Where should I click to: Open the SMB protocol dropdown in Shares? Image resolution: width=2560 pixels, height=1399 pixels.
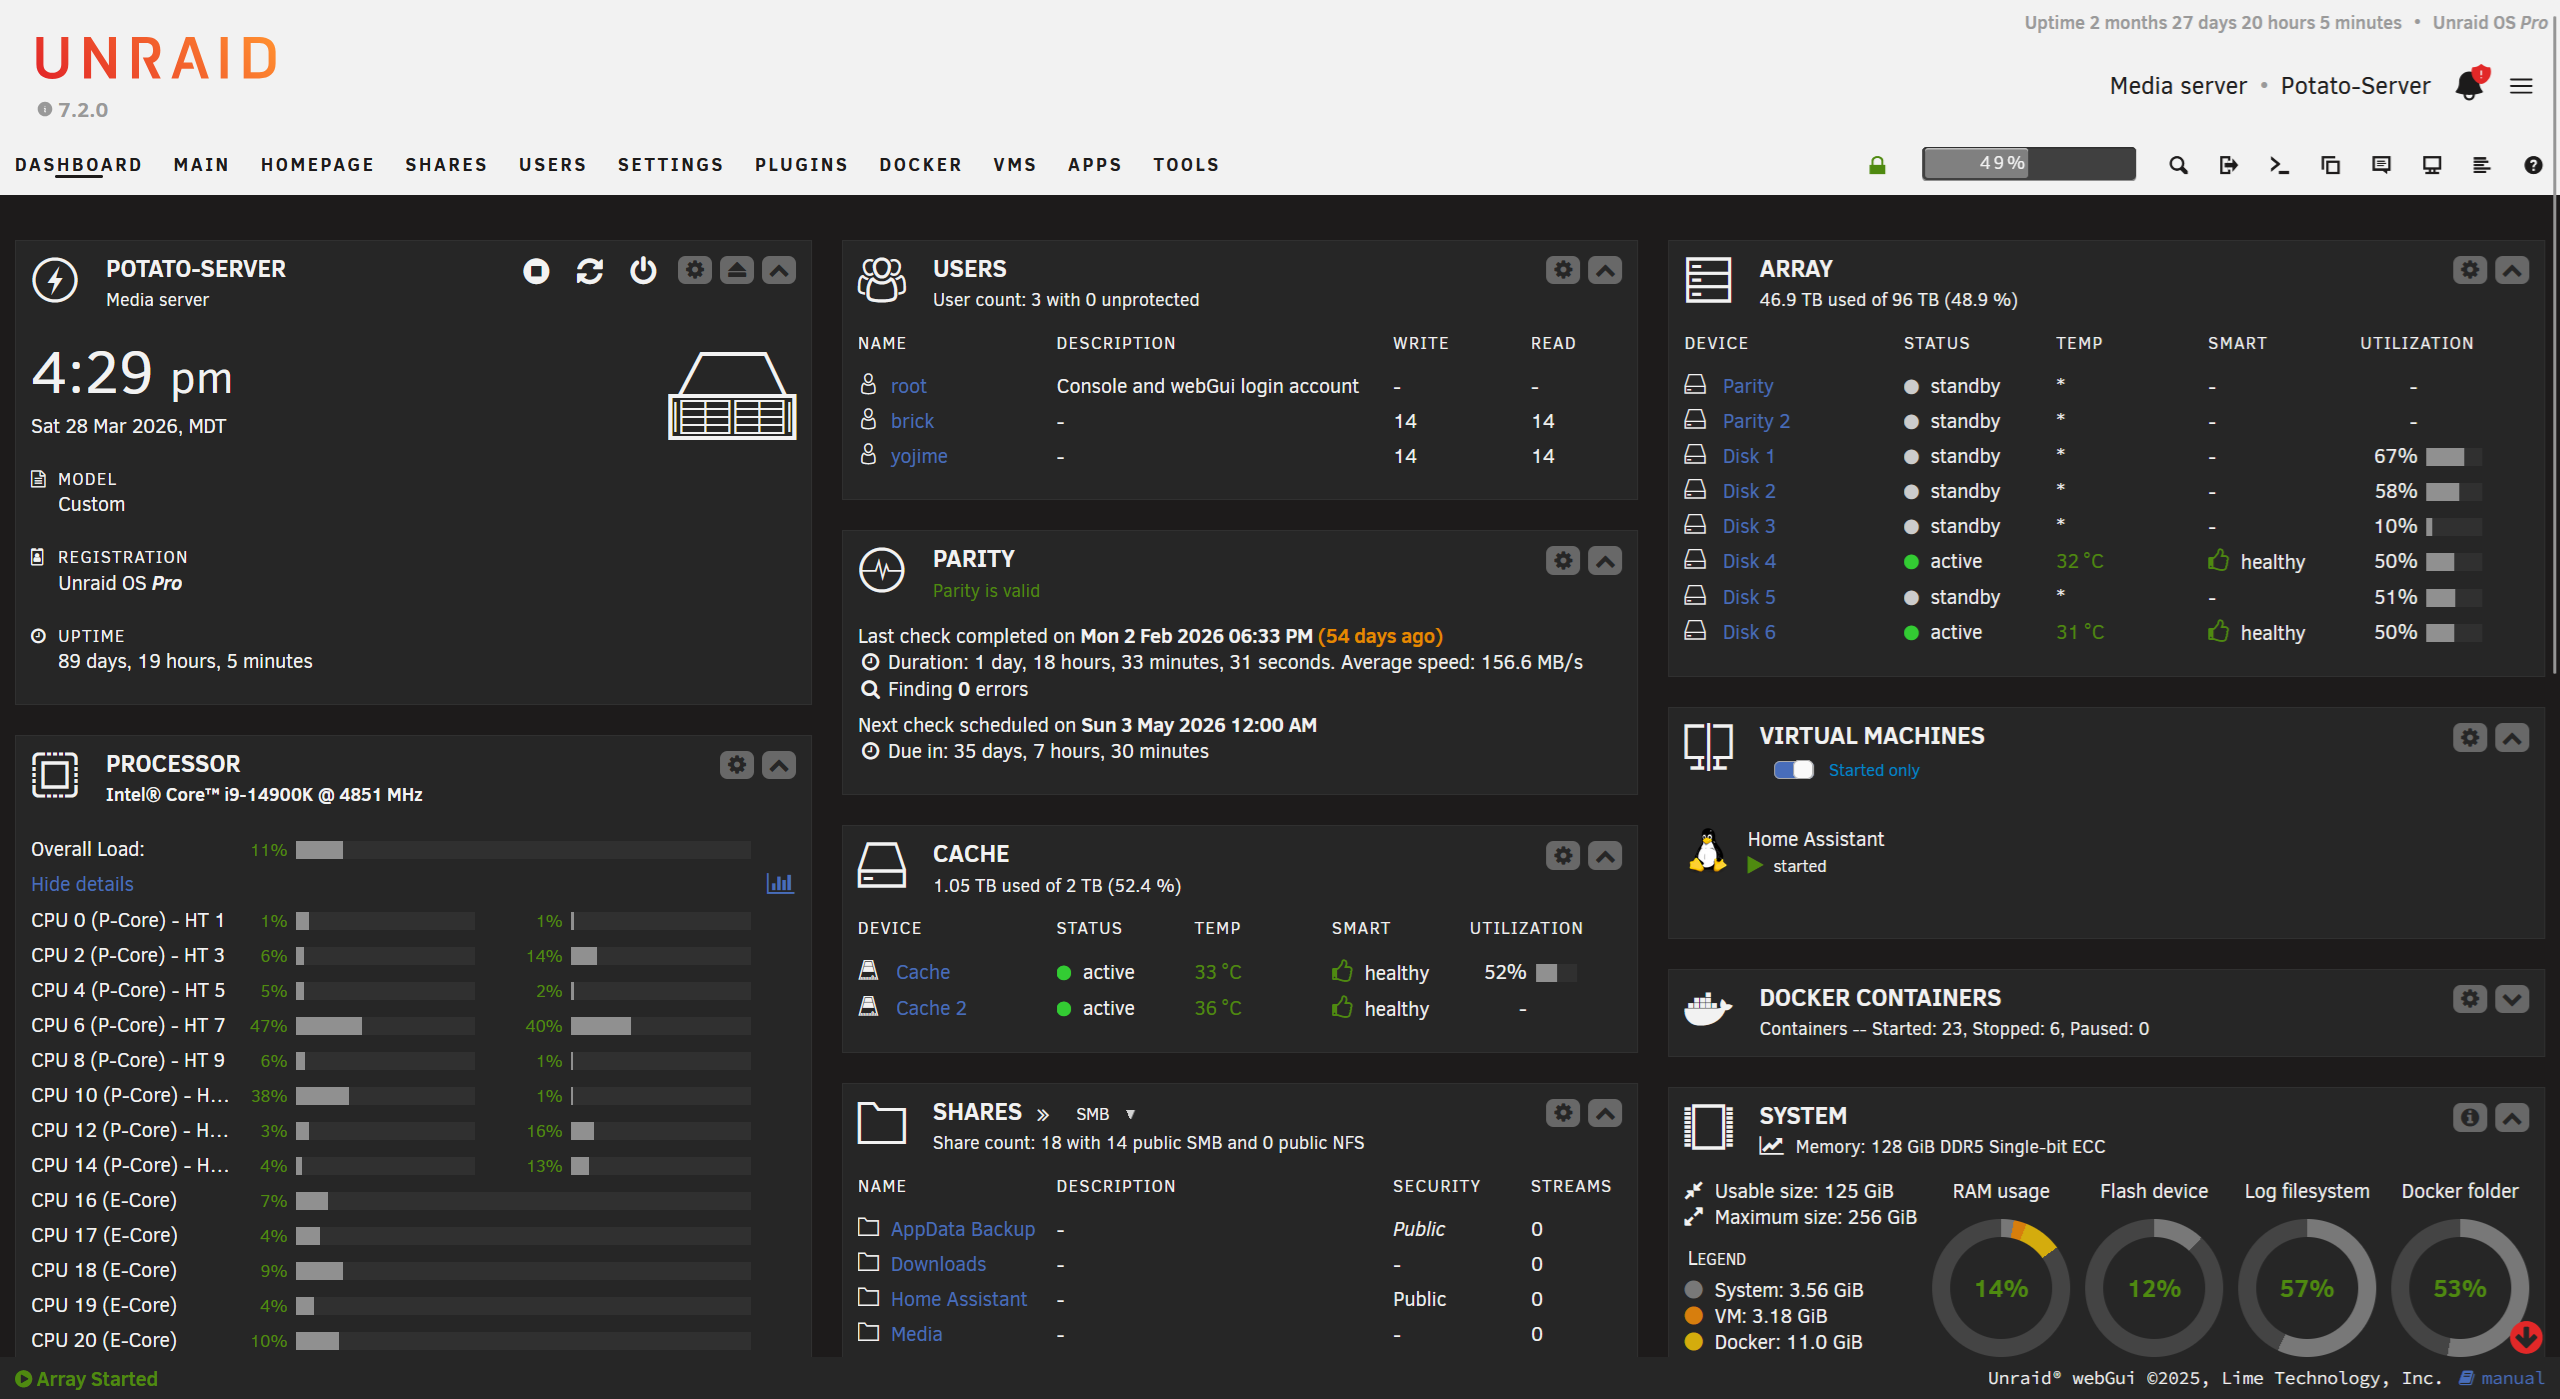tap(1104, 1113)
